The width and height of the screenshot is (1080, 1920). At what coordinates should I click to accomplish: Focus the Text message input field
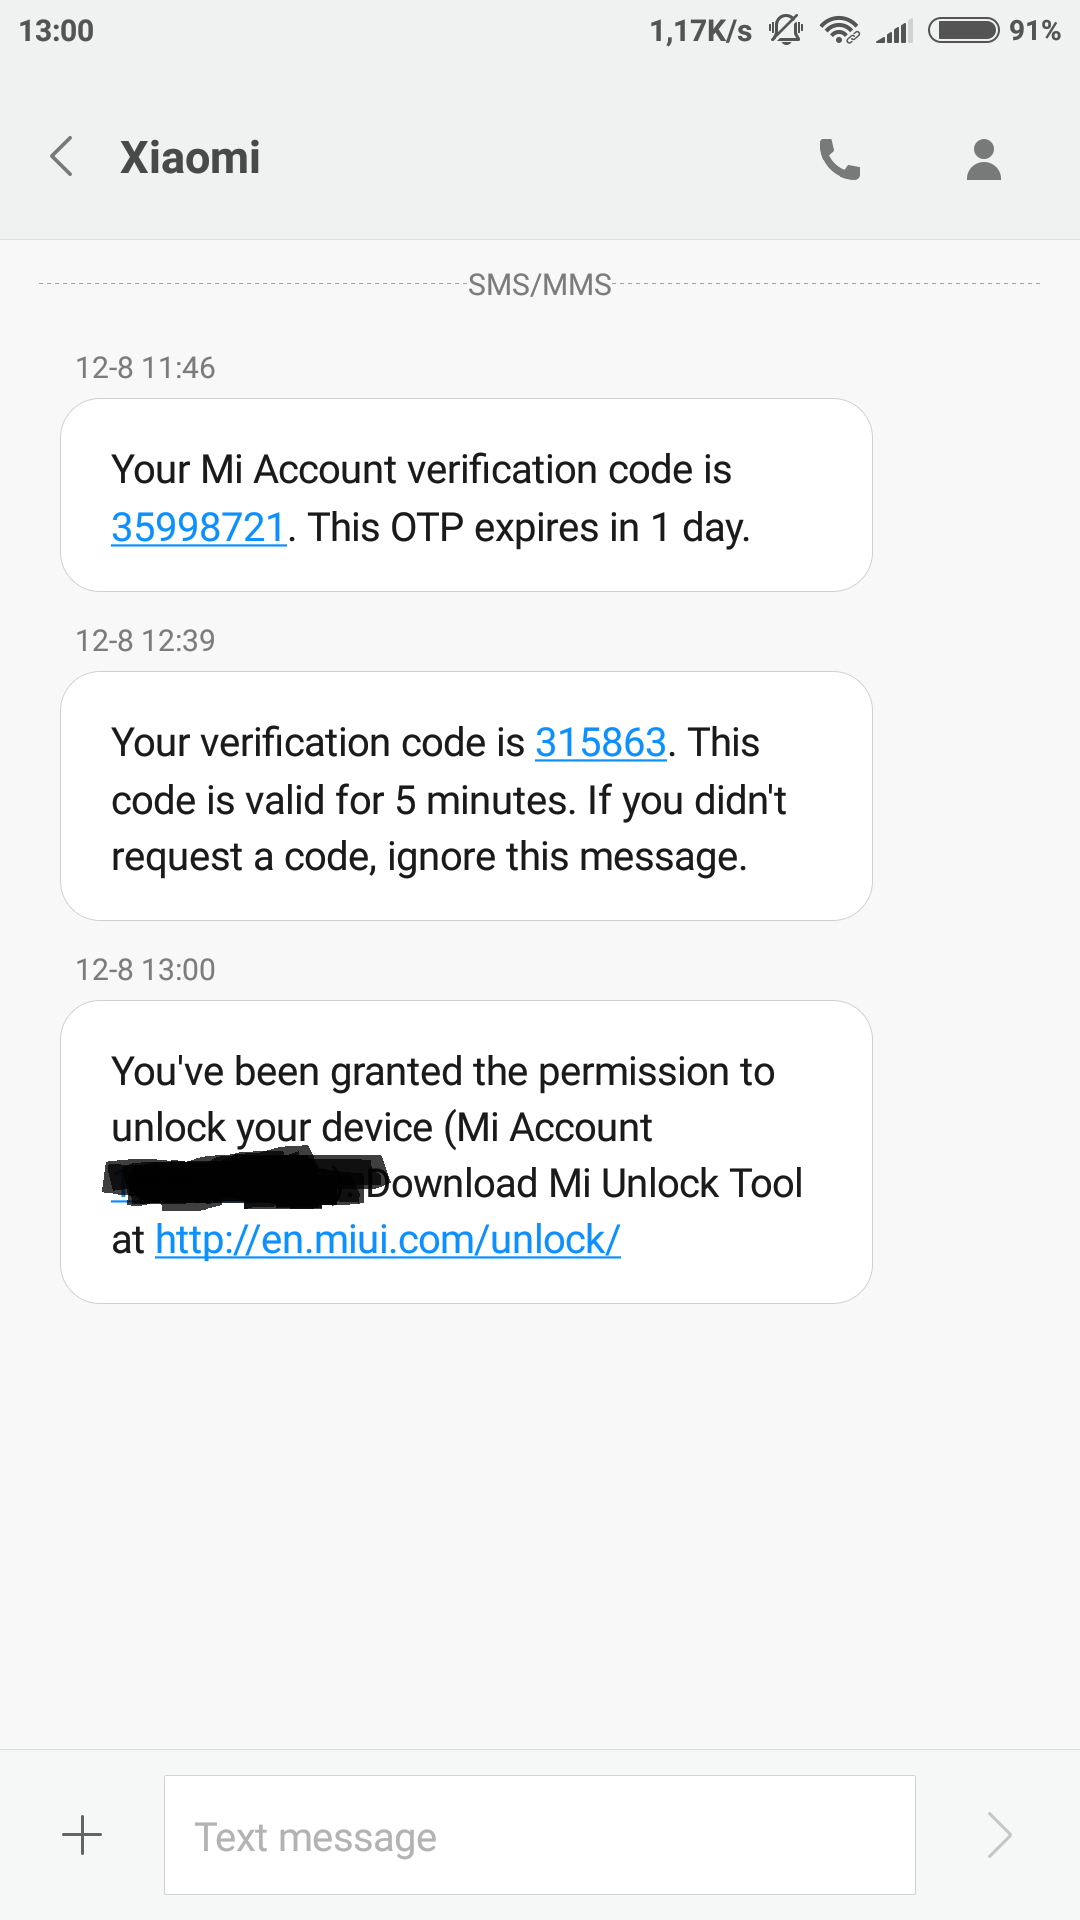pyautogui.click(x=539, y=1835)
